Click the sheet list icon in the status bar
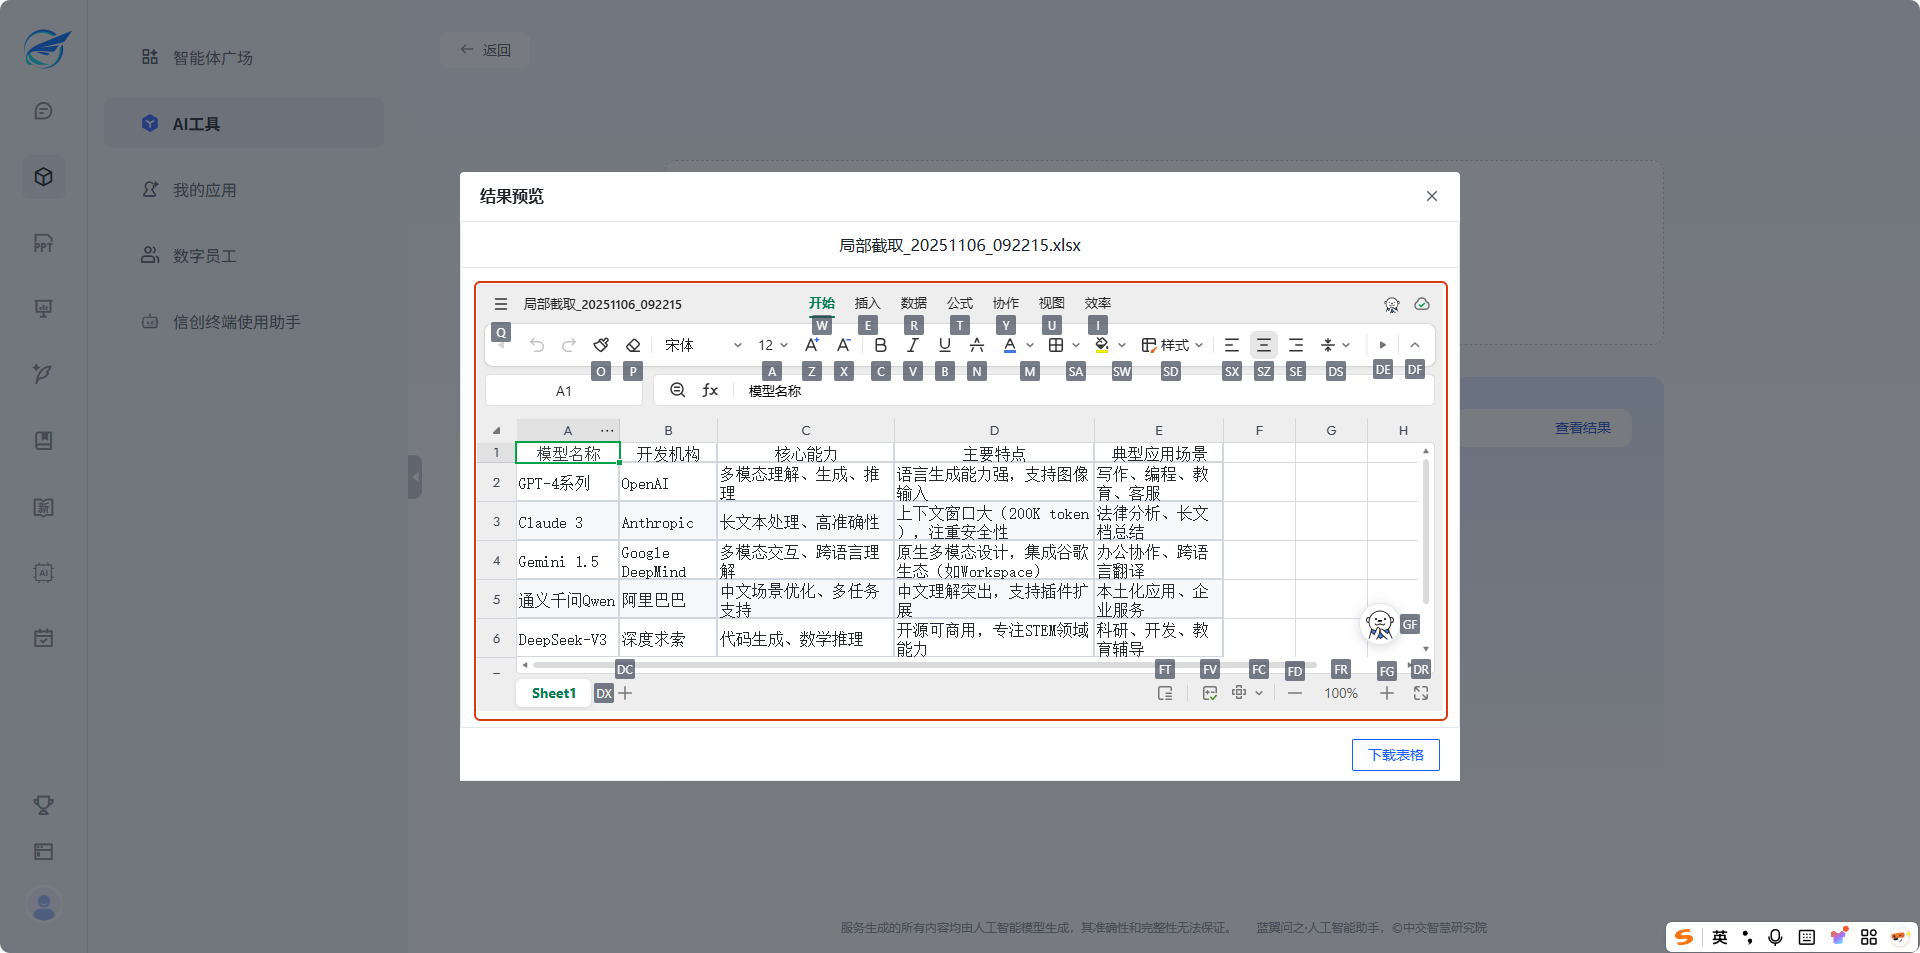 tap(1165, 693)
